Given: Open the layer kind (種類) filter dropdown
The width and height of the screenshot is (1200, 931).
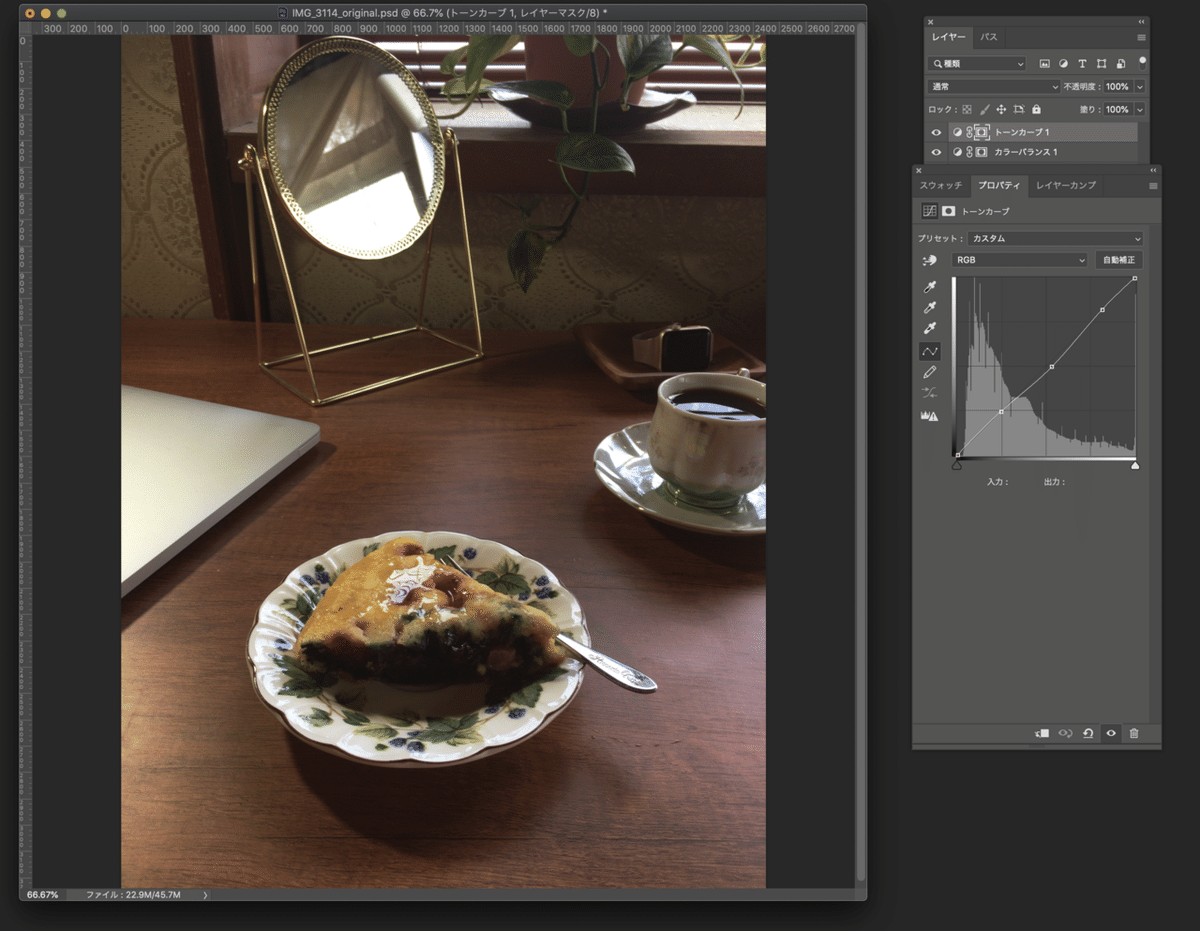Looking at the screenshot, I should click(x=978, y=63).
